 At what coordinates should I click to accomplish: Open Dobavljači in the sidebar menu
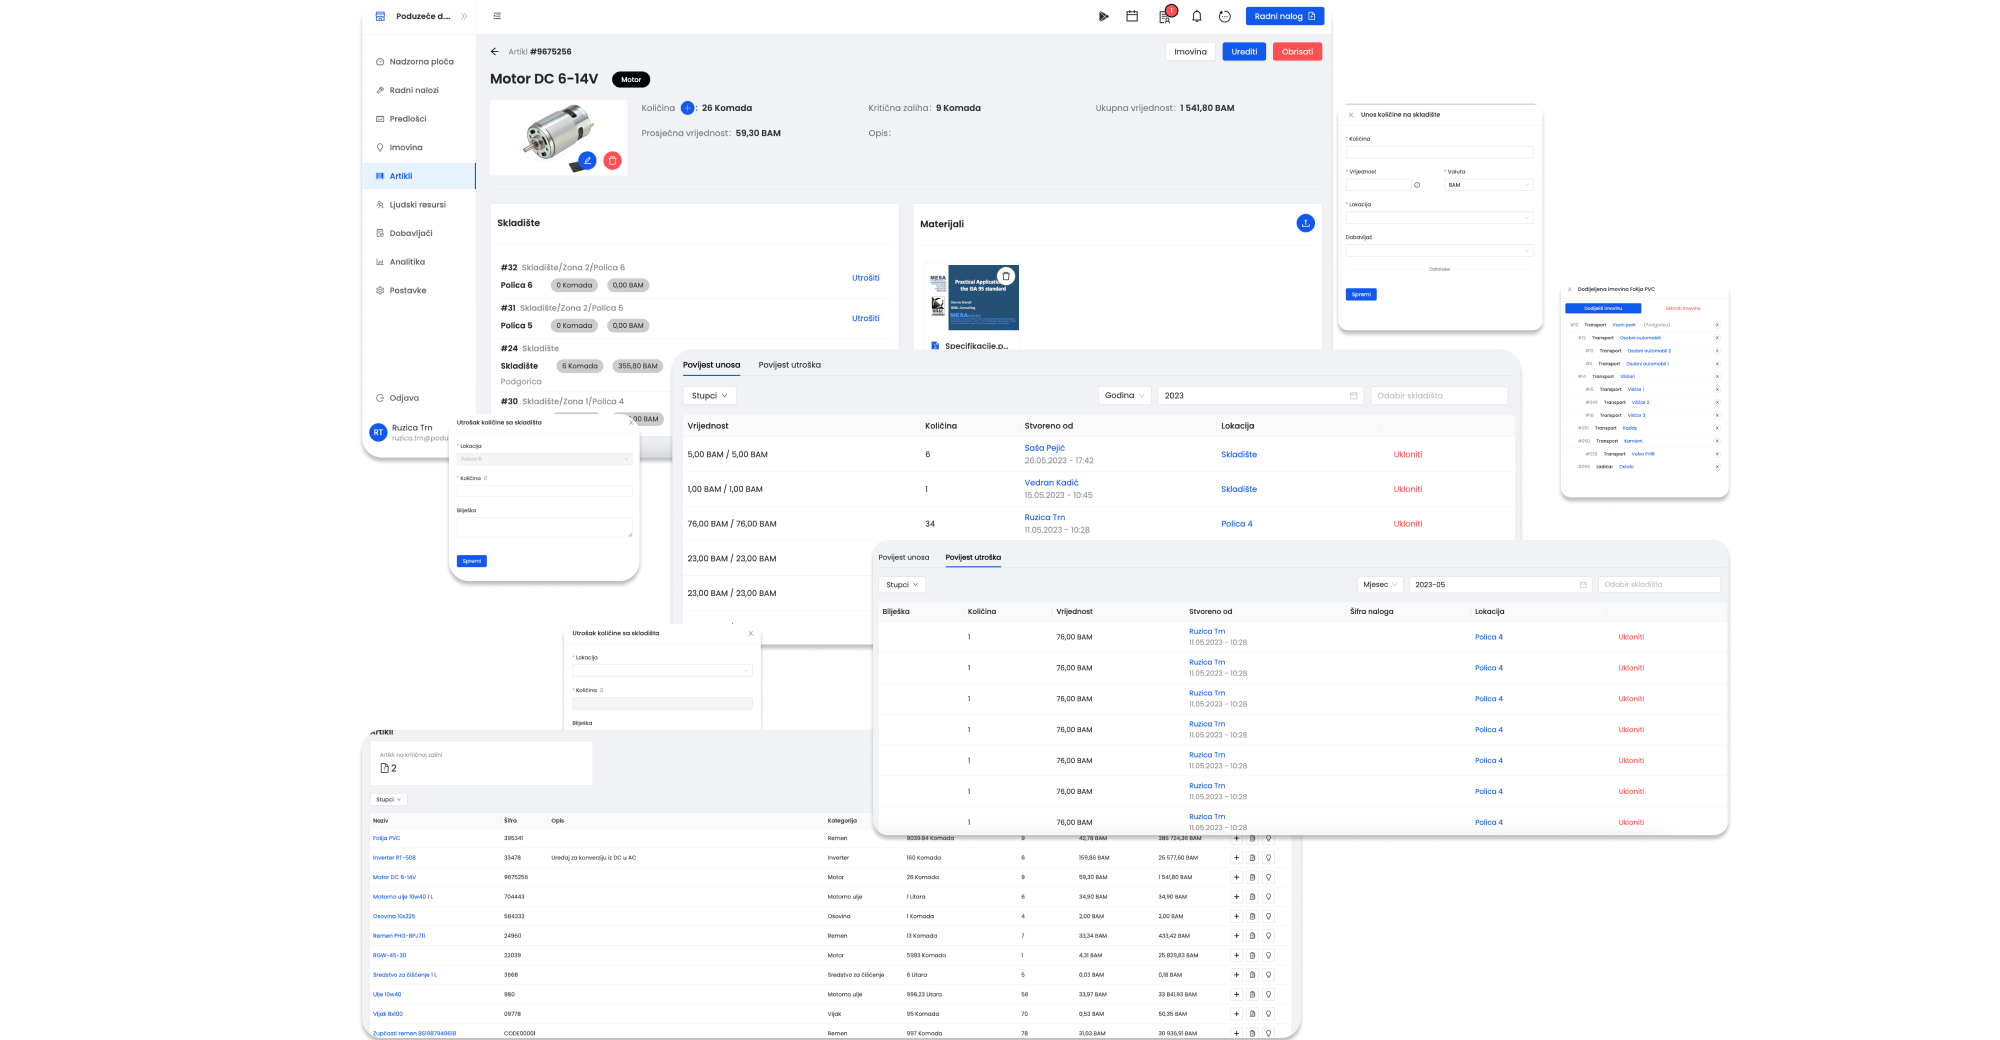(410, 233)
